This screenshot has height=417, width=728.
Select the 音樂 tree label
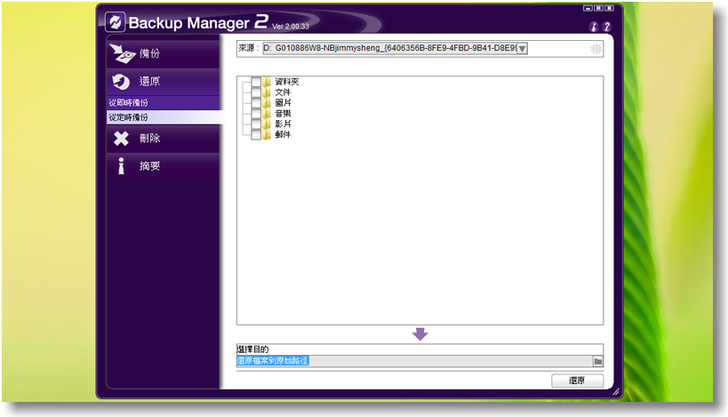coord(283,113)
